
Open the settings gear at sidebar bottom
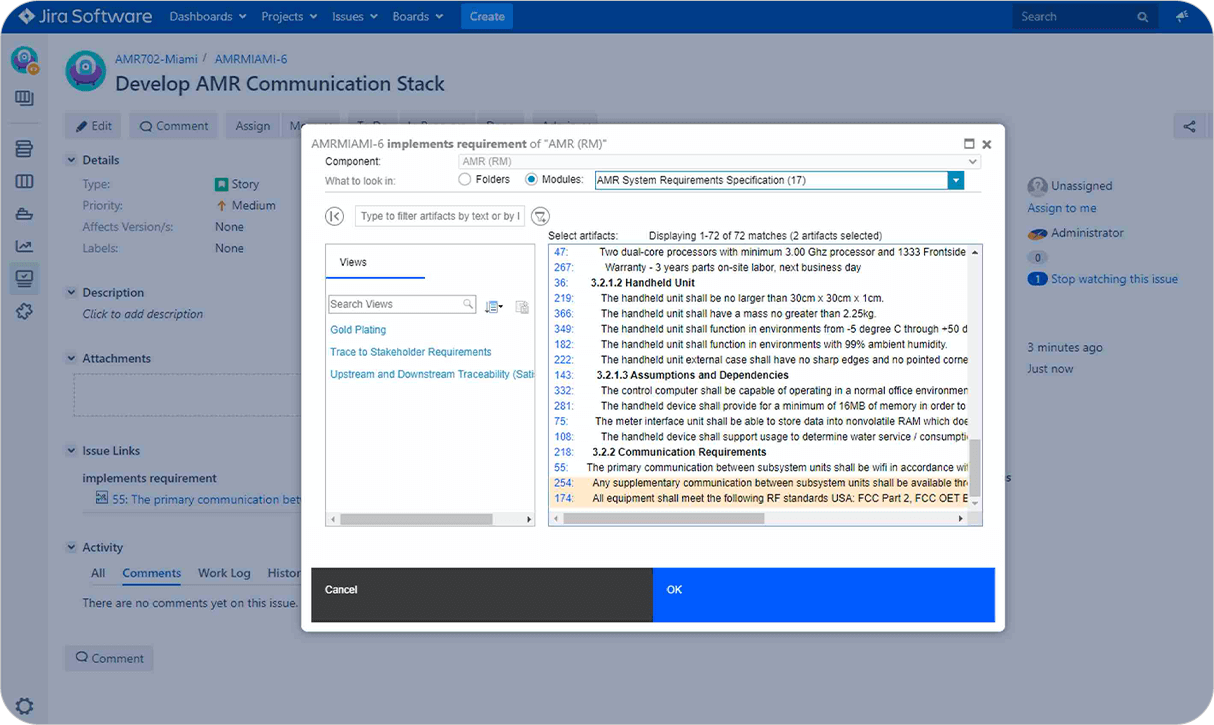click(x=24, y=706)
